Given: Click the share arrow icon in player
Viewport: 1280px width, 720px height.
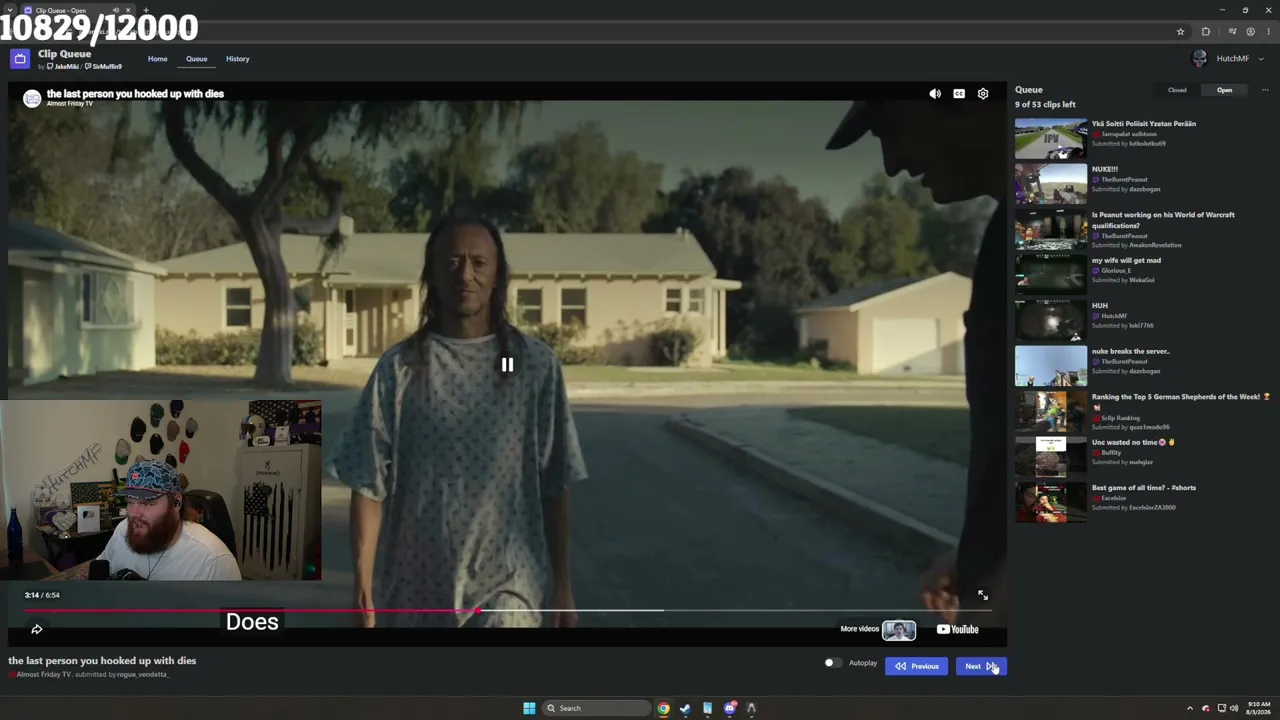Looking at the screenshot, I should coord(37,629).
